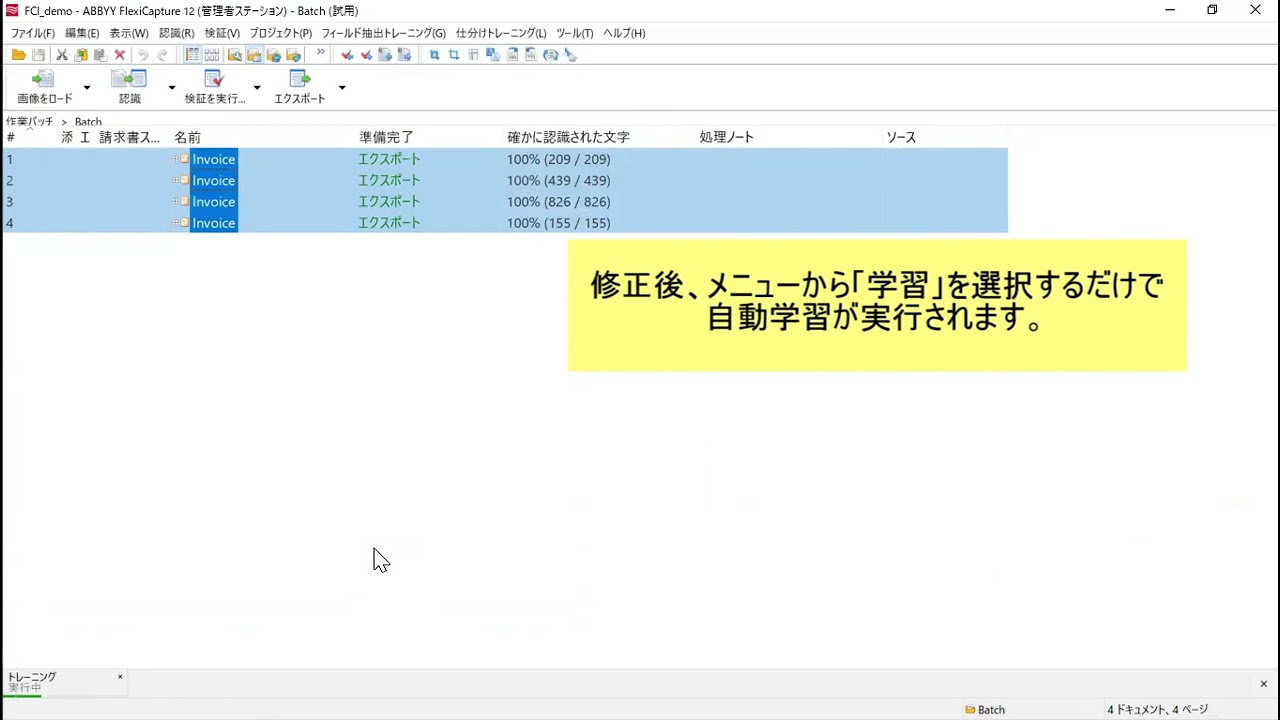This screenshot has width=1280, height=720.
Task: Click the 画像をロード load images button
Action: coord(45,87)
